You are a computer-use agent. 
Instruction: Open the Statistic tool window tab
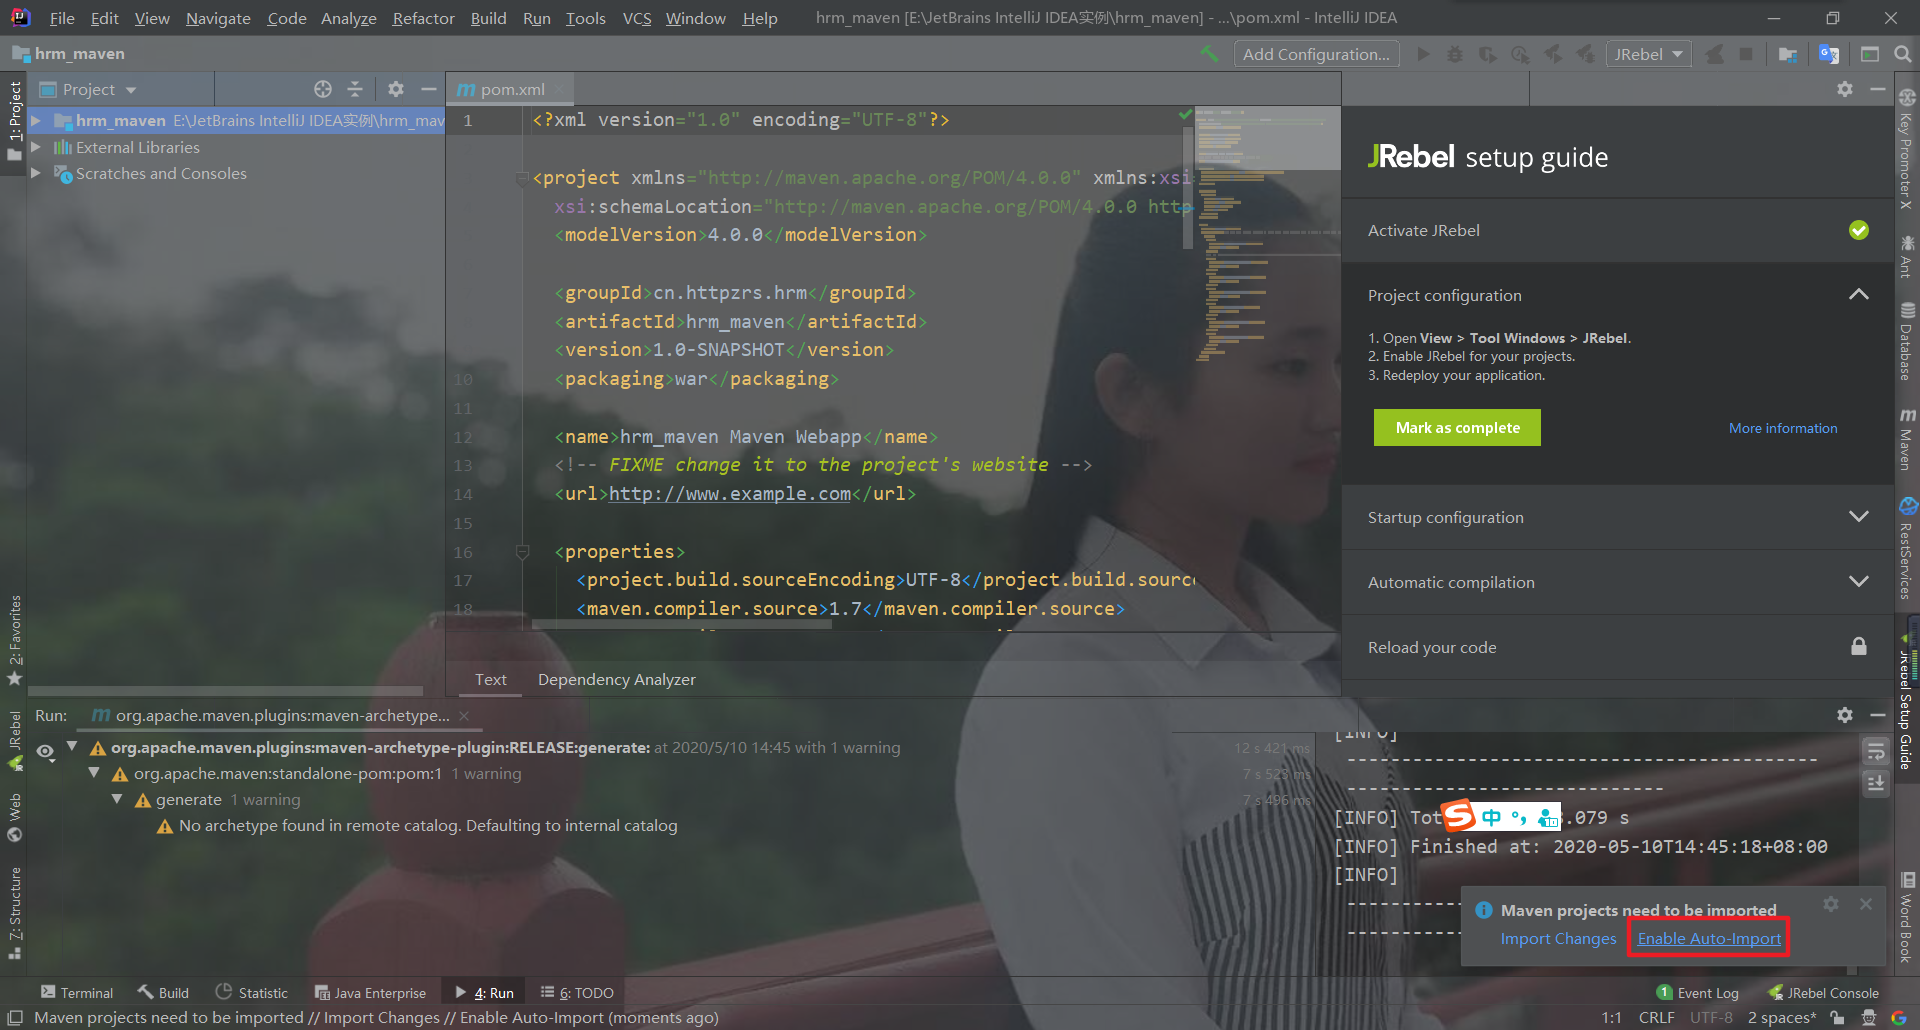click(x=252, y=993)
